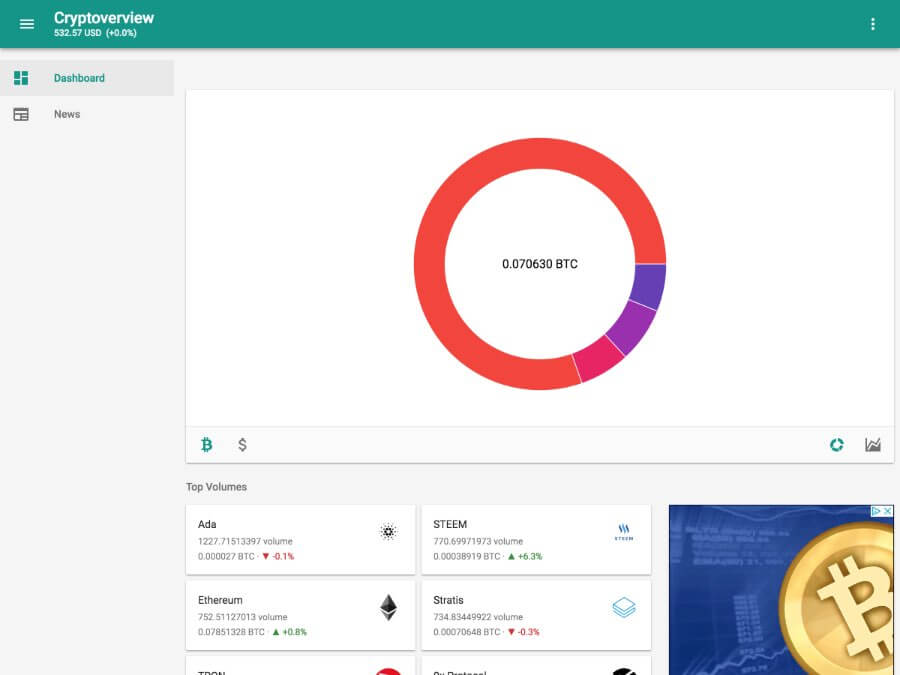900x675 pixels.
Task: Switch chart currency to Bitcoin
Action: coord(207,445)
